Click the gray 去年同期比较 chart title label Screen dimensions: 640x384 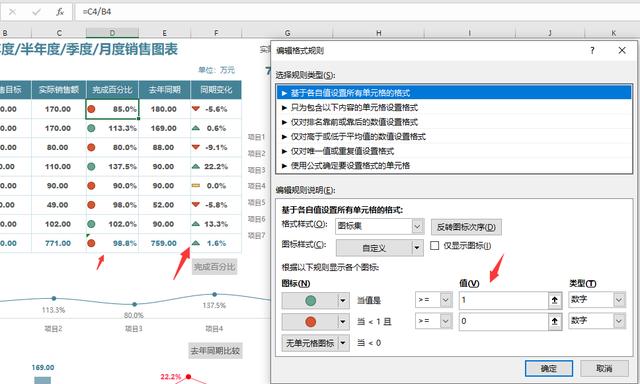(x=215, y=351)
